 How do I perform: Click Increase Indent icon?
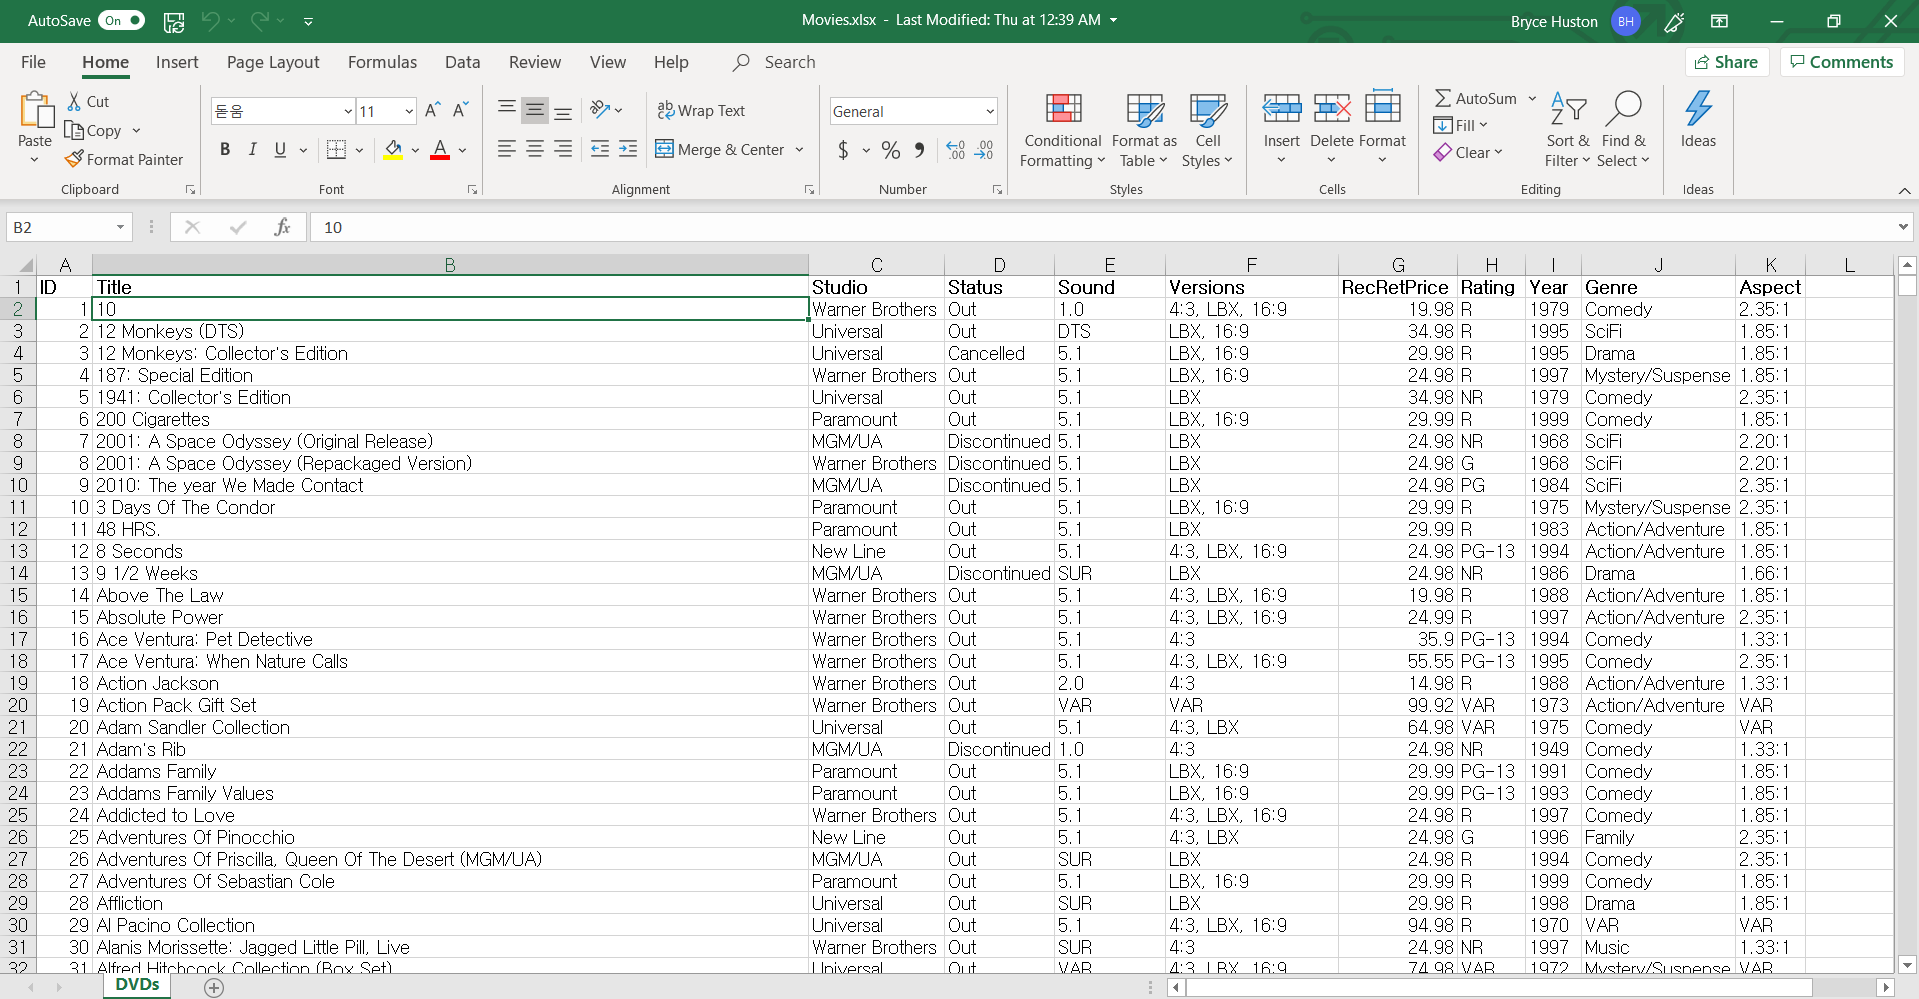tap(628, 149)
